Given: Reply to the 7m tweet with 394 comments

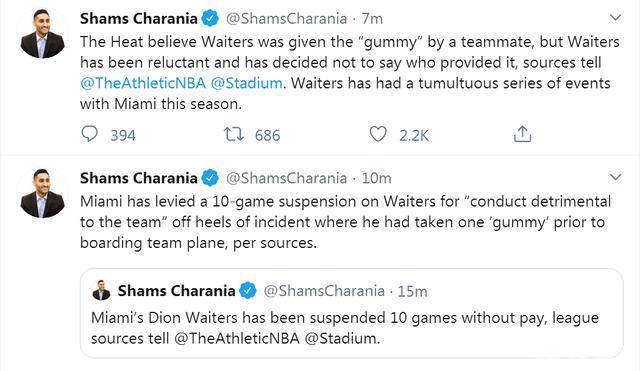Looking at the screenshot, I should [x=89, y=134].
